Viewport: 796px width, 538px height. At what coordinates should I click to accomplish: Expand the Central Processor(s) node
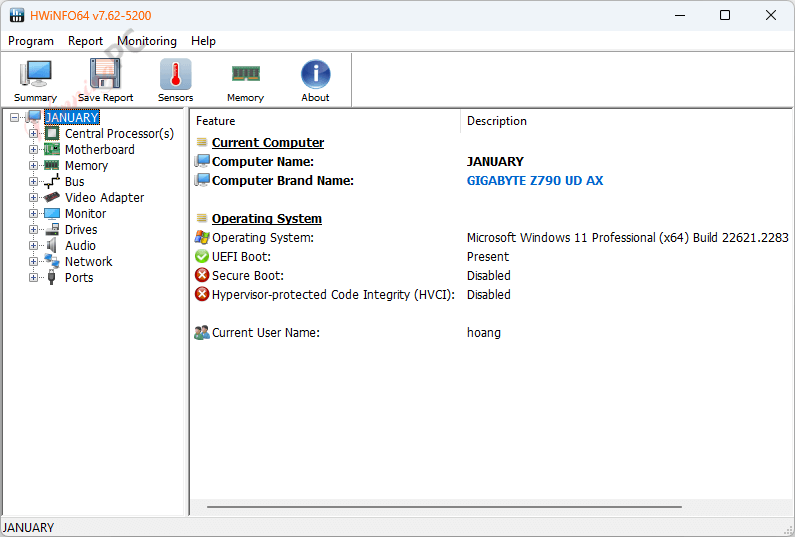pyautogui.click(x=34, y=133)
